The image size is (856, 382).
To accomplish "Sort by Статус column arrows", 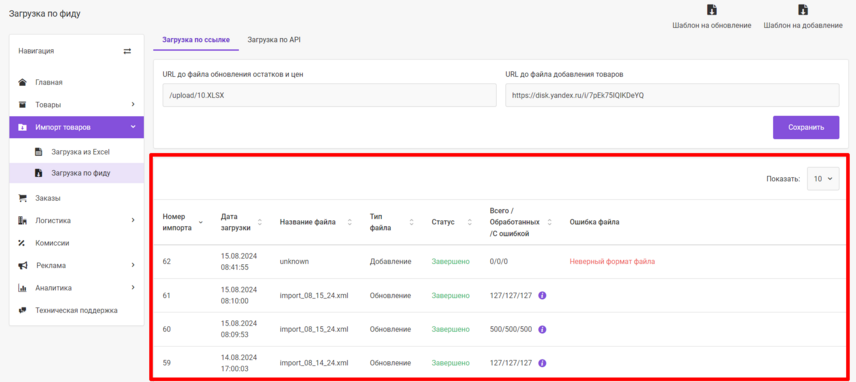I will click(x=469, y=222).
